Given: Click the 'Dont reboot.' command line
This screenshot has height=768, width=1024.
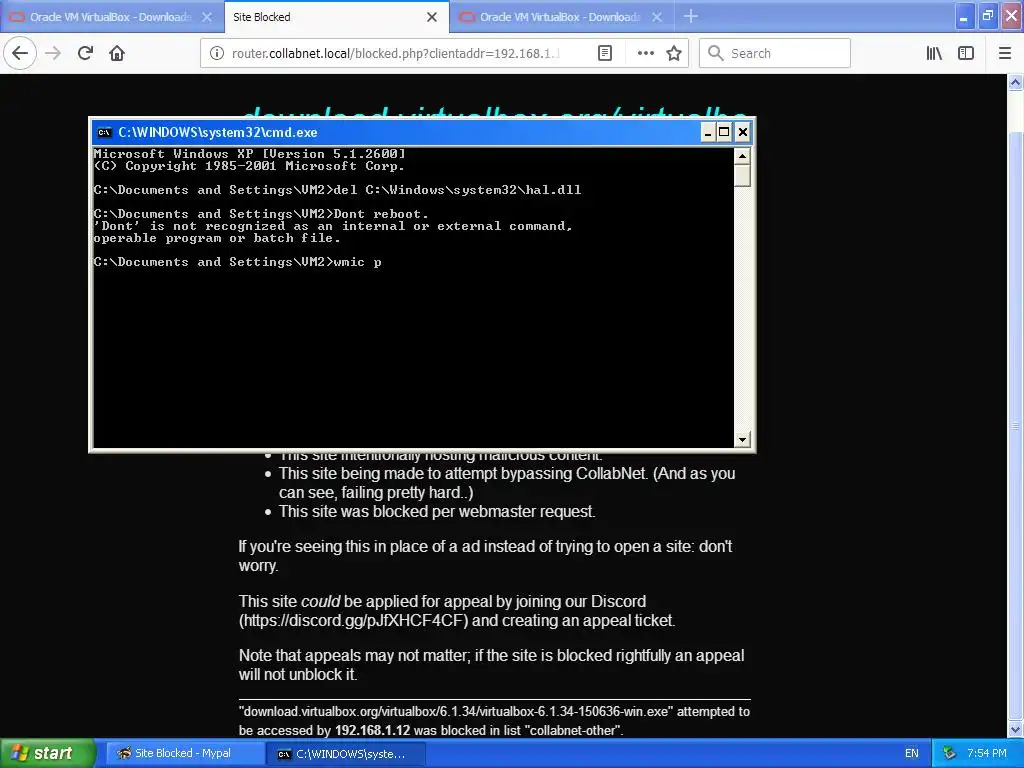Looking at the screenshot, I should coord(261,214).
